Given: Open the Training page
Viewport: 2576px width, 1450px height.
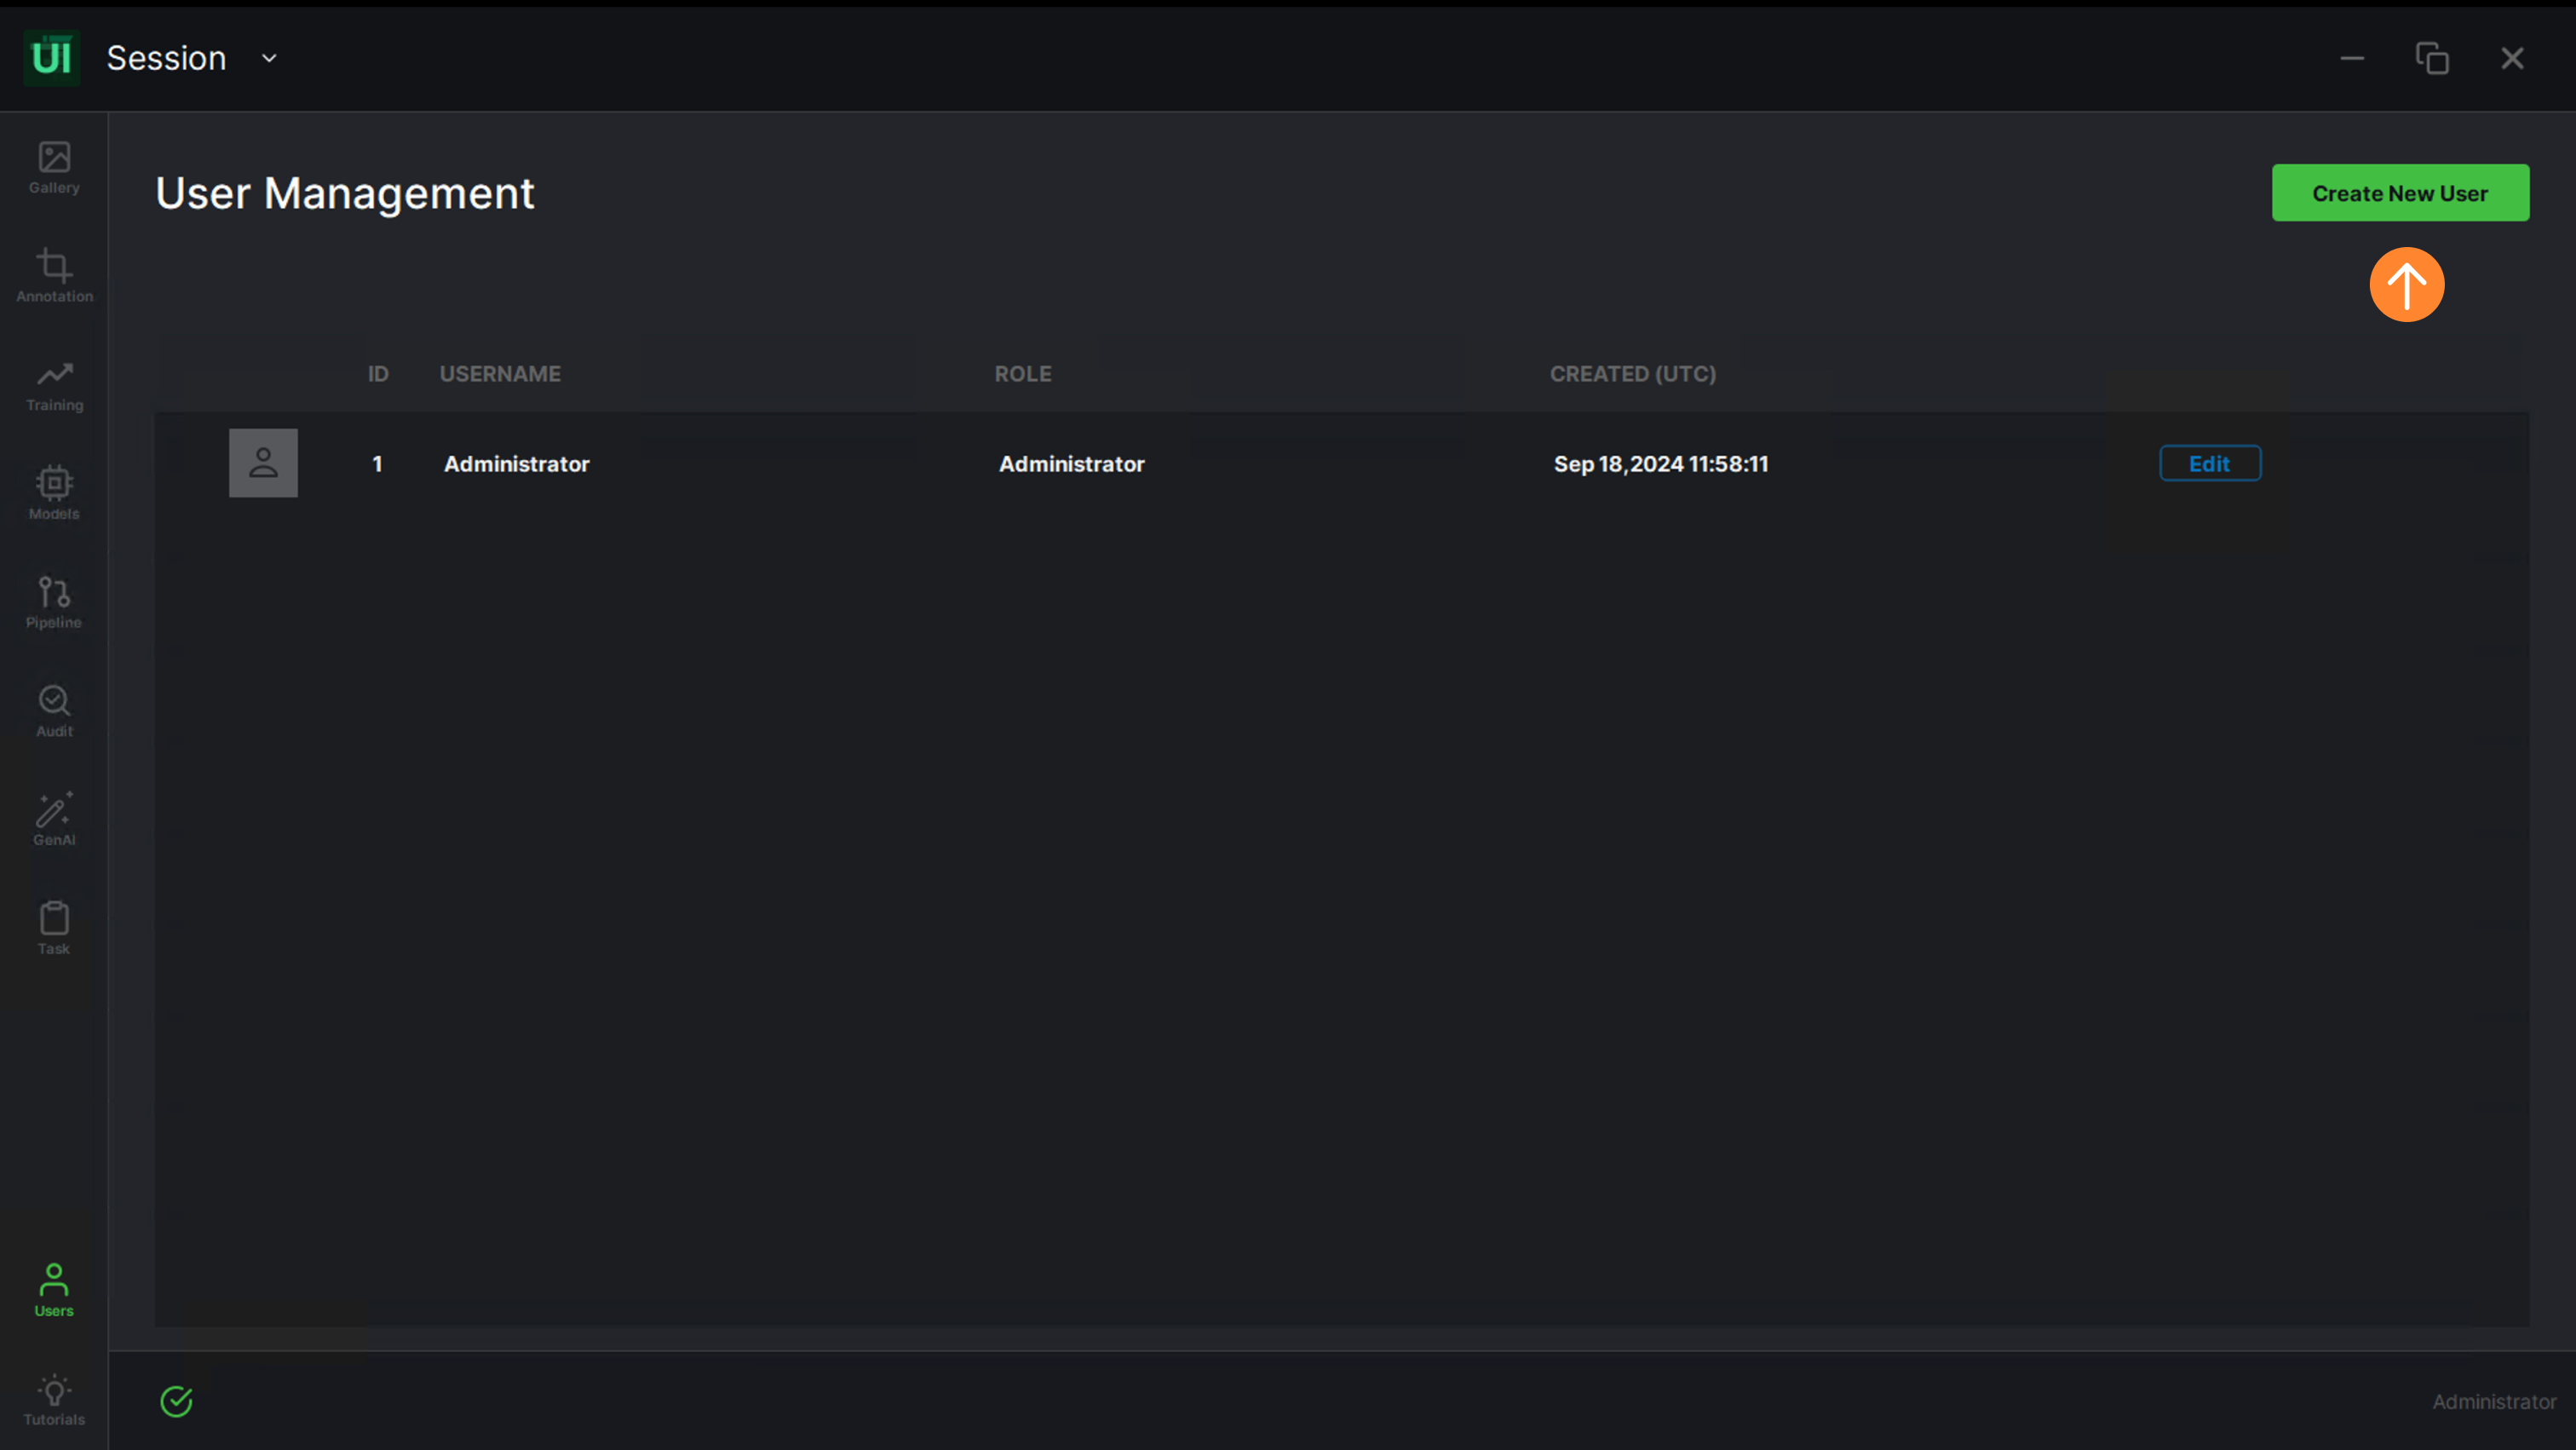Looking at the screenshot, I should click(54, 385).
